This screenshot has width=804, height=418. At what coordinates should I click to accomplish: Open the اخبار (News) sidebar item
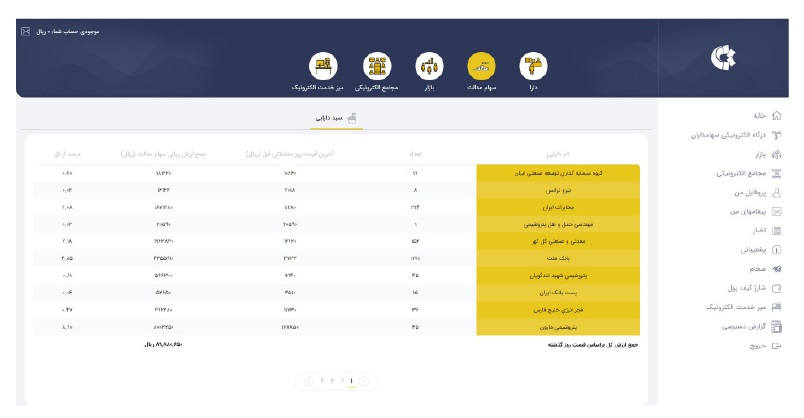[767, 231]
